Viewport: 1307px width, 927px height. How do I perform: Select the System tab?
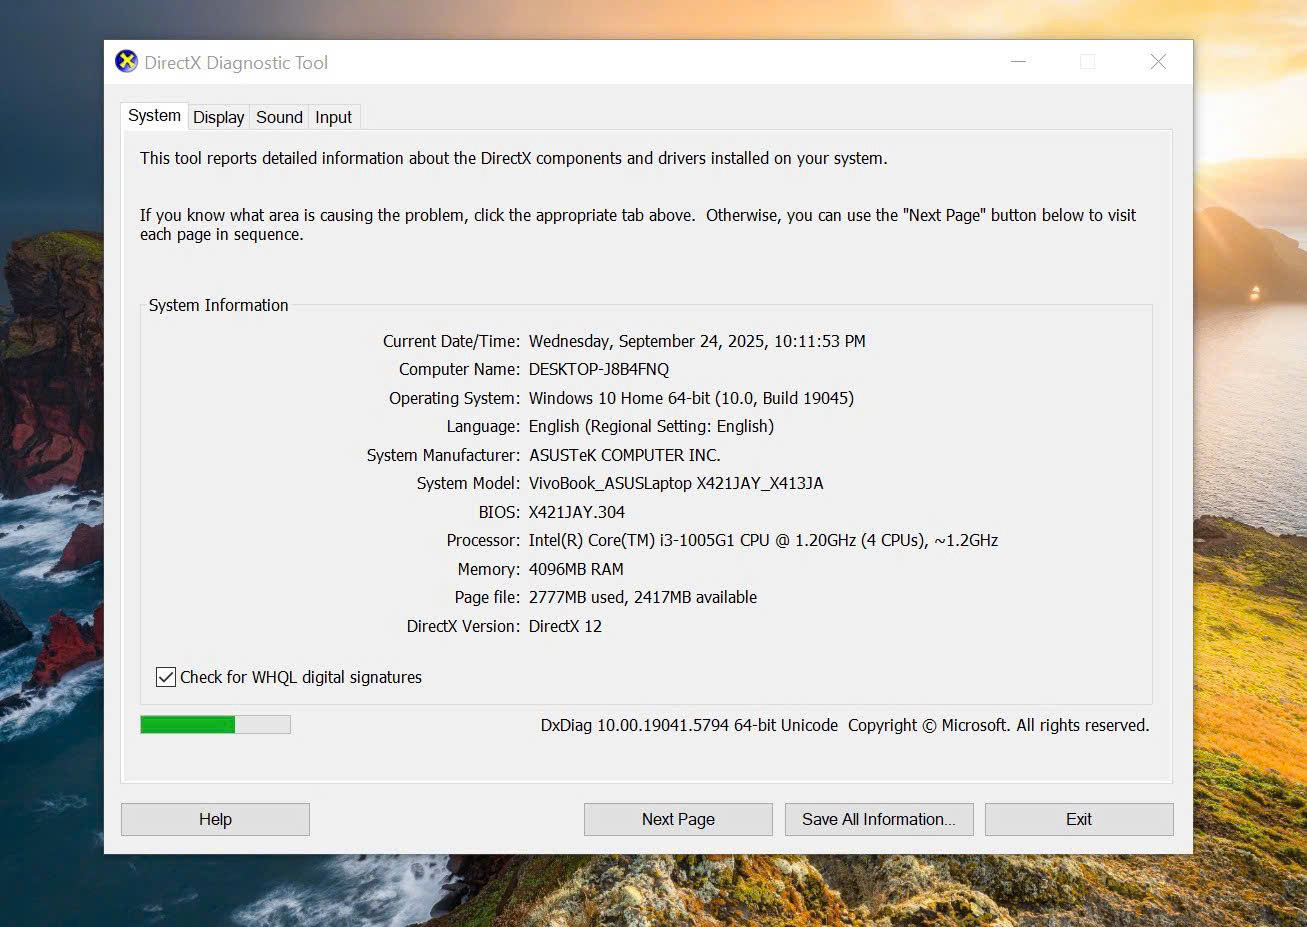tap(154, 116)
